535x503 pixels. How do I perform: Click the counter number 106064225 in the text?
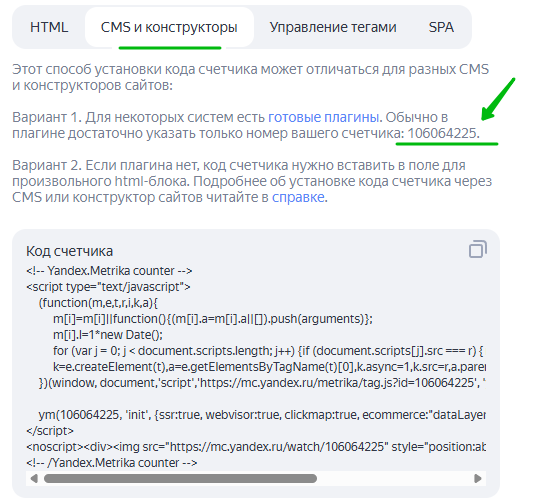442,133
